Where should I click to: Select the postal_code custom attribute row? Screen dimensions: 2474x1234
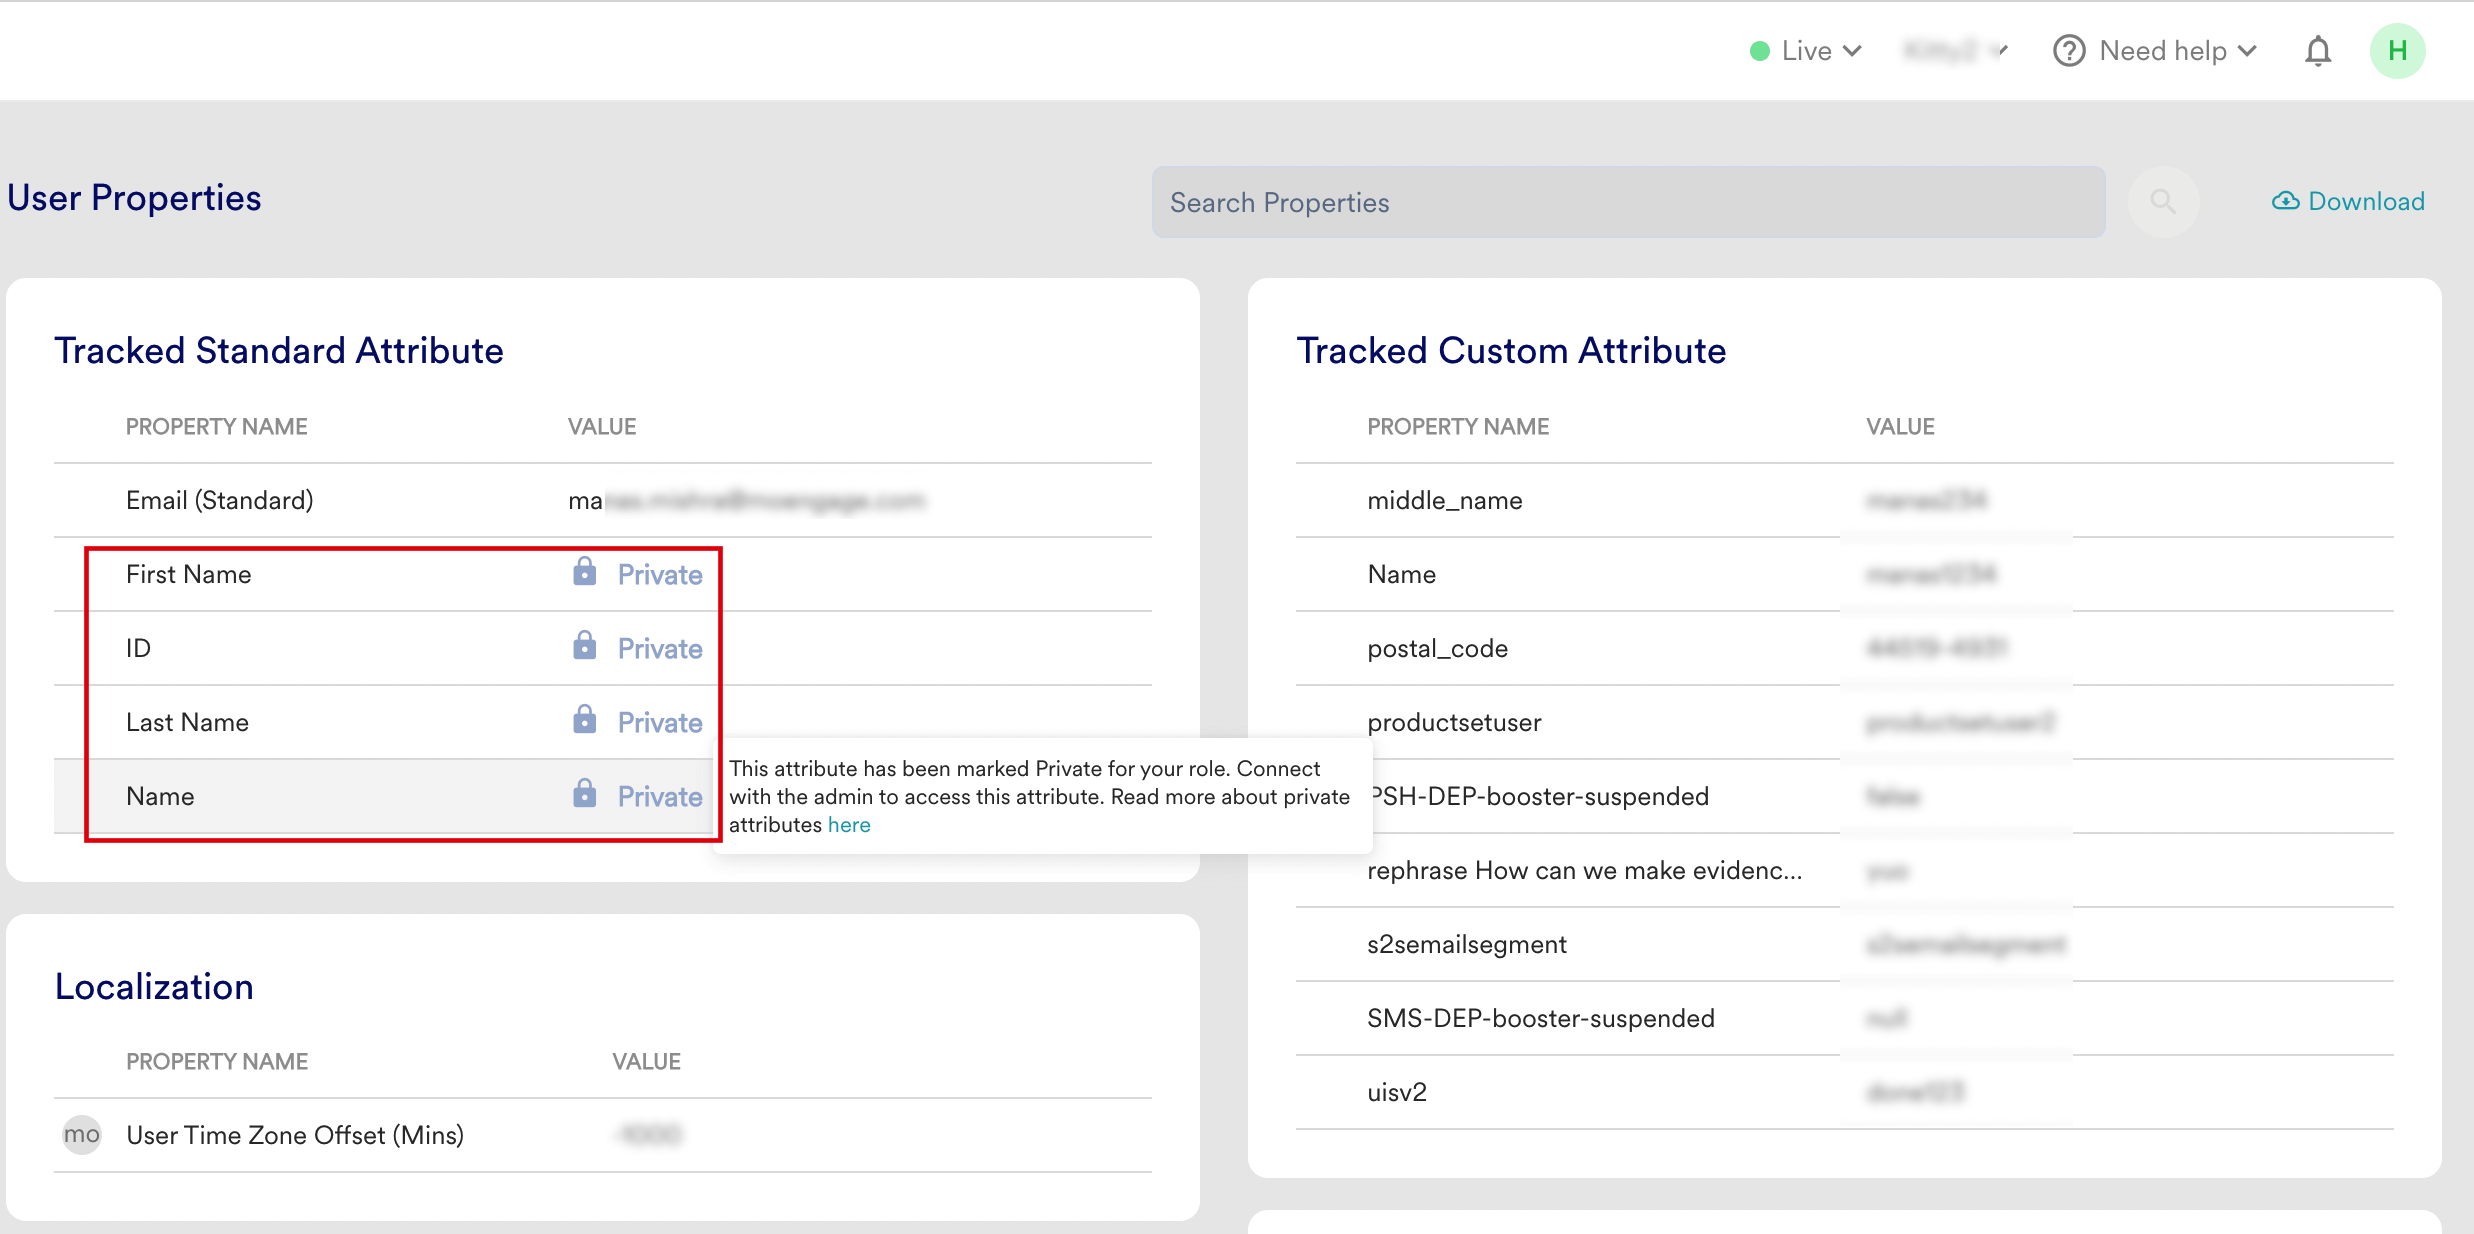[x=1437, y=648]
